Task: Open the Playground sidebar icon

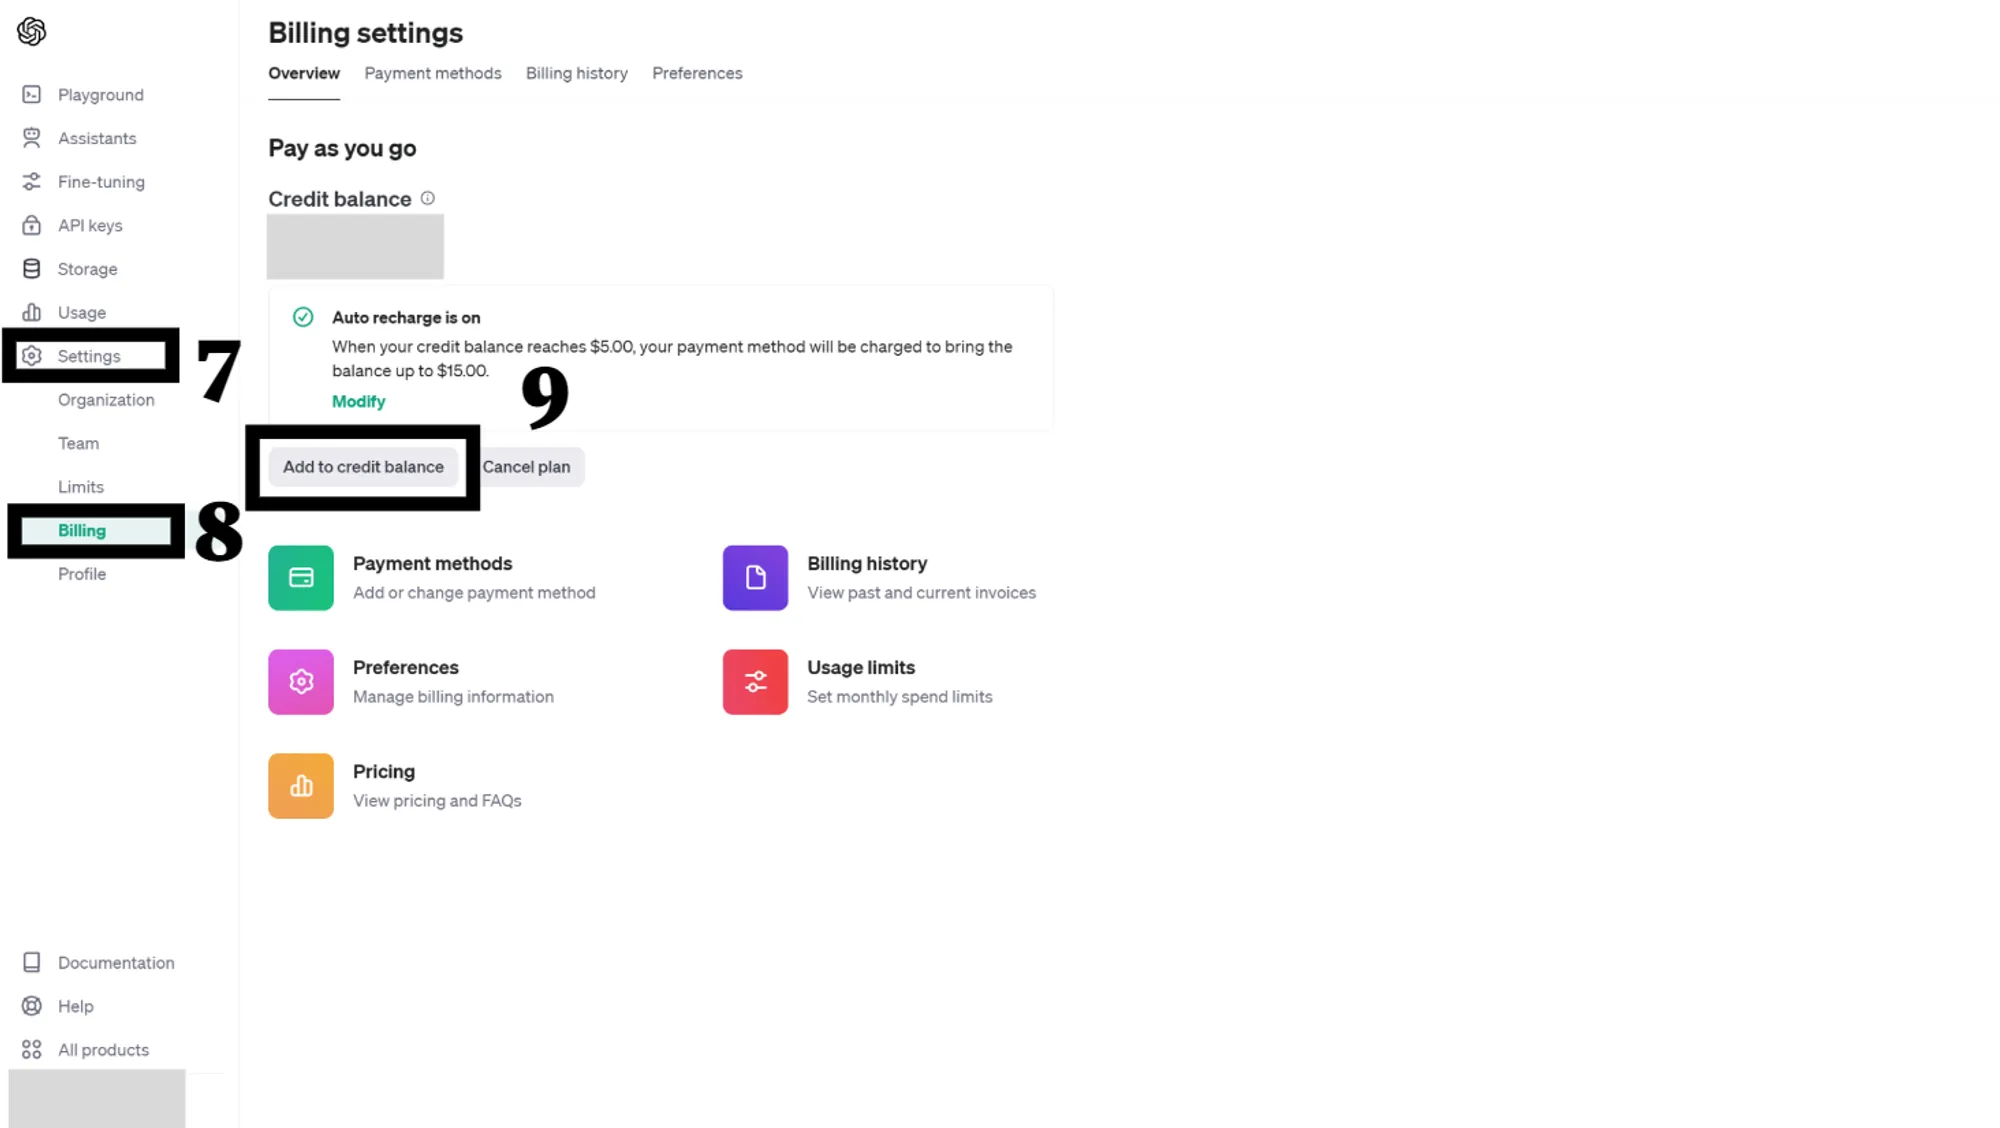Action: pos(32,95)
